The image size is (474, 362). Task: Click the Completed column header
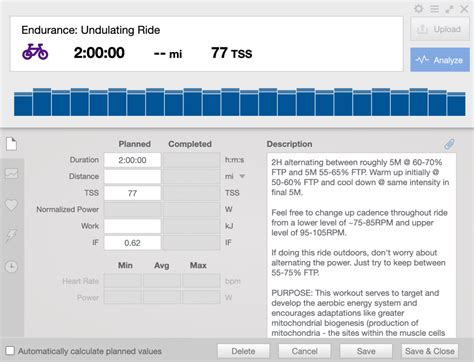(x=190, y=144)
